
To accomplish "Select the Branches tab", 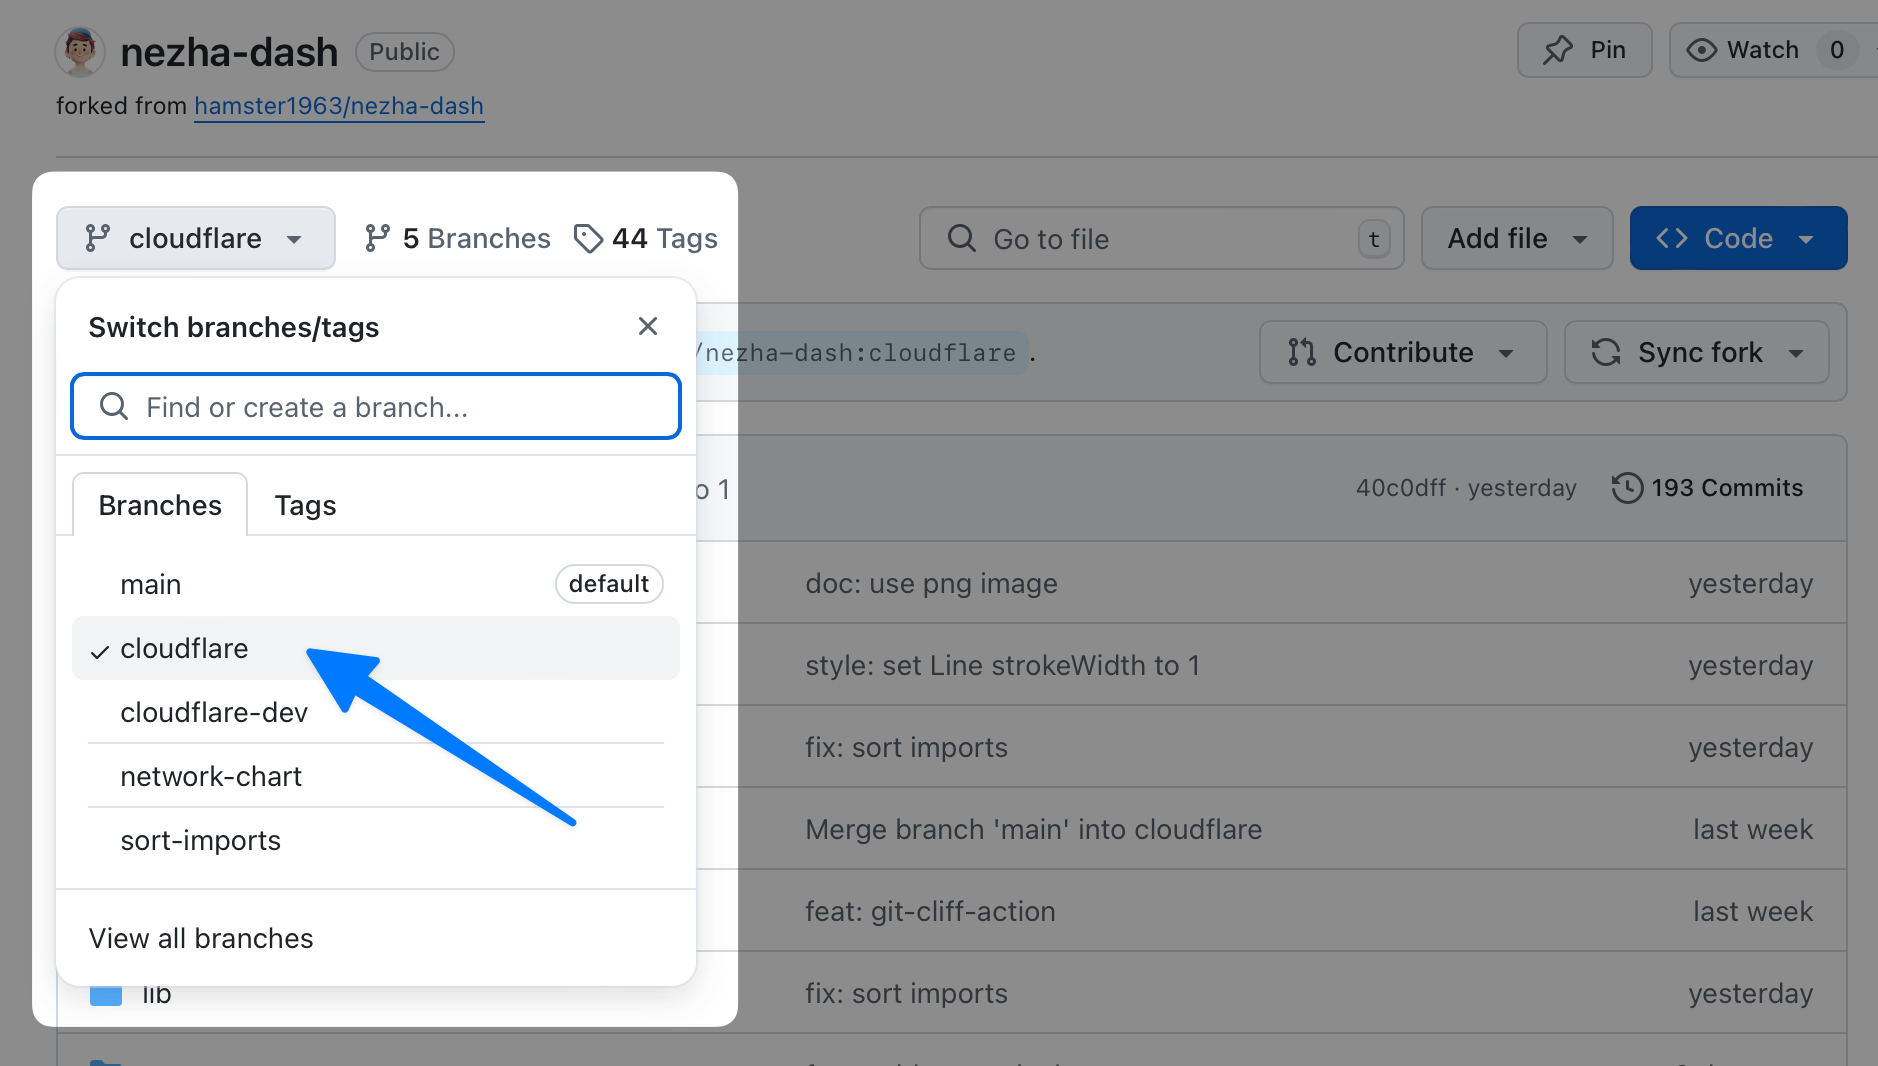I will 160,505.
